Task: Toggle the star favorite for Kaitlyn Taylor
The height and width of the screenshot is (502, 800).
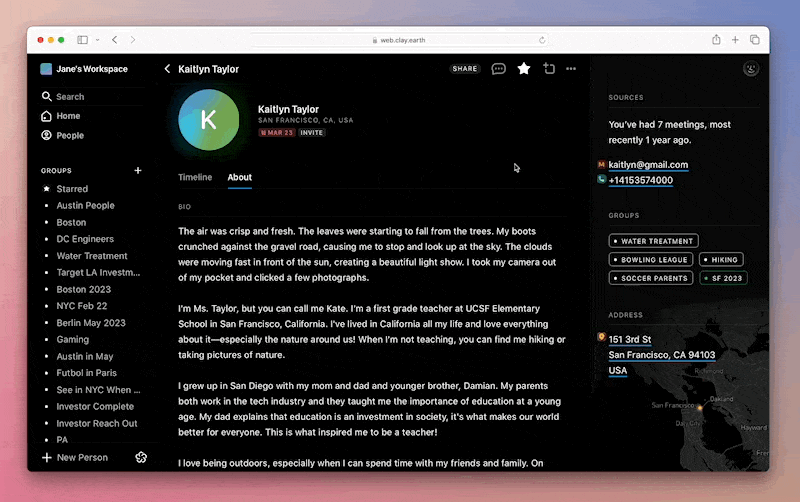Action: click(524, 69)
